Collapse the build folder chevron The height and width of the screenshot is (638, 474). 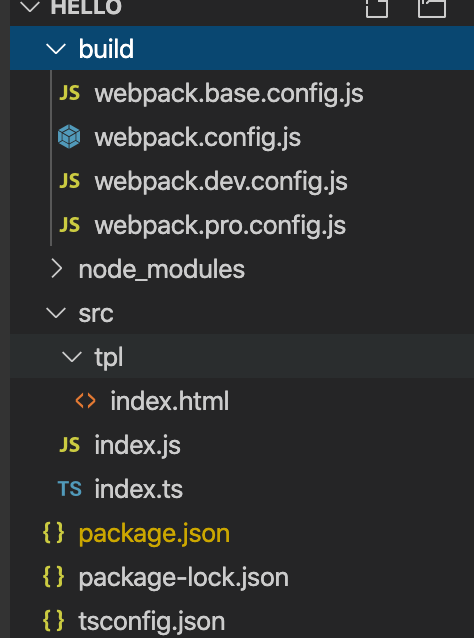(x=56, y=49)
